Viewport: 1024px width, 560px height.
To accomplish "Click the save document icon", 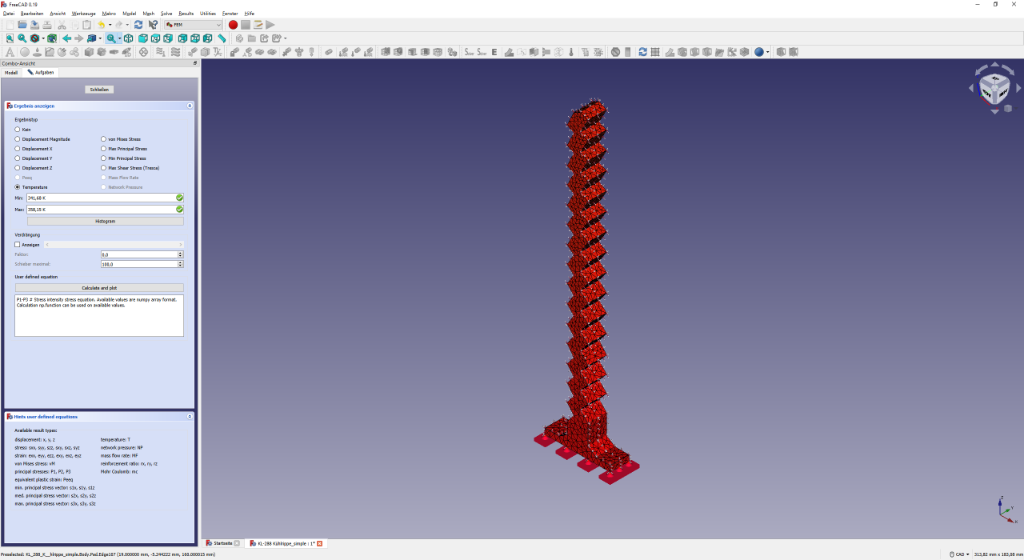I will (x=35, y=24).
